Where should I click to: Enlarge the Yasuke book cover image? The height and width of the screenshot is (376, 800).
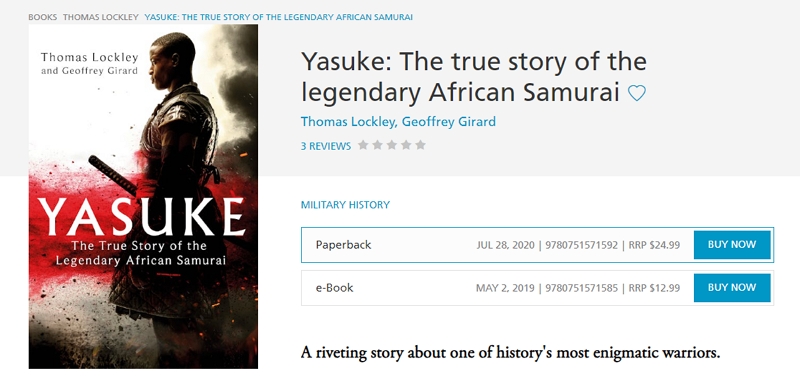coord(143,196)
